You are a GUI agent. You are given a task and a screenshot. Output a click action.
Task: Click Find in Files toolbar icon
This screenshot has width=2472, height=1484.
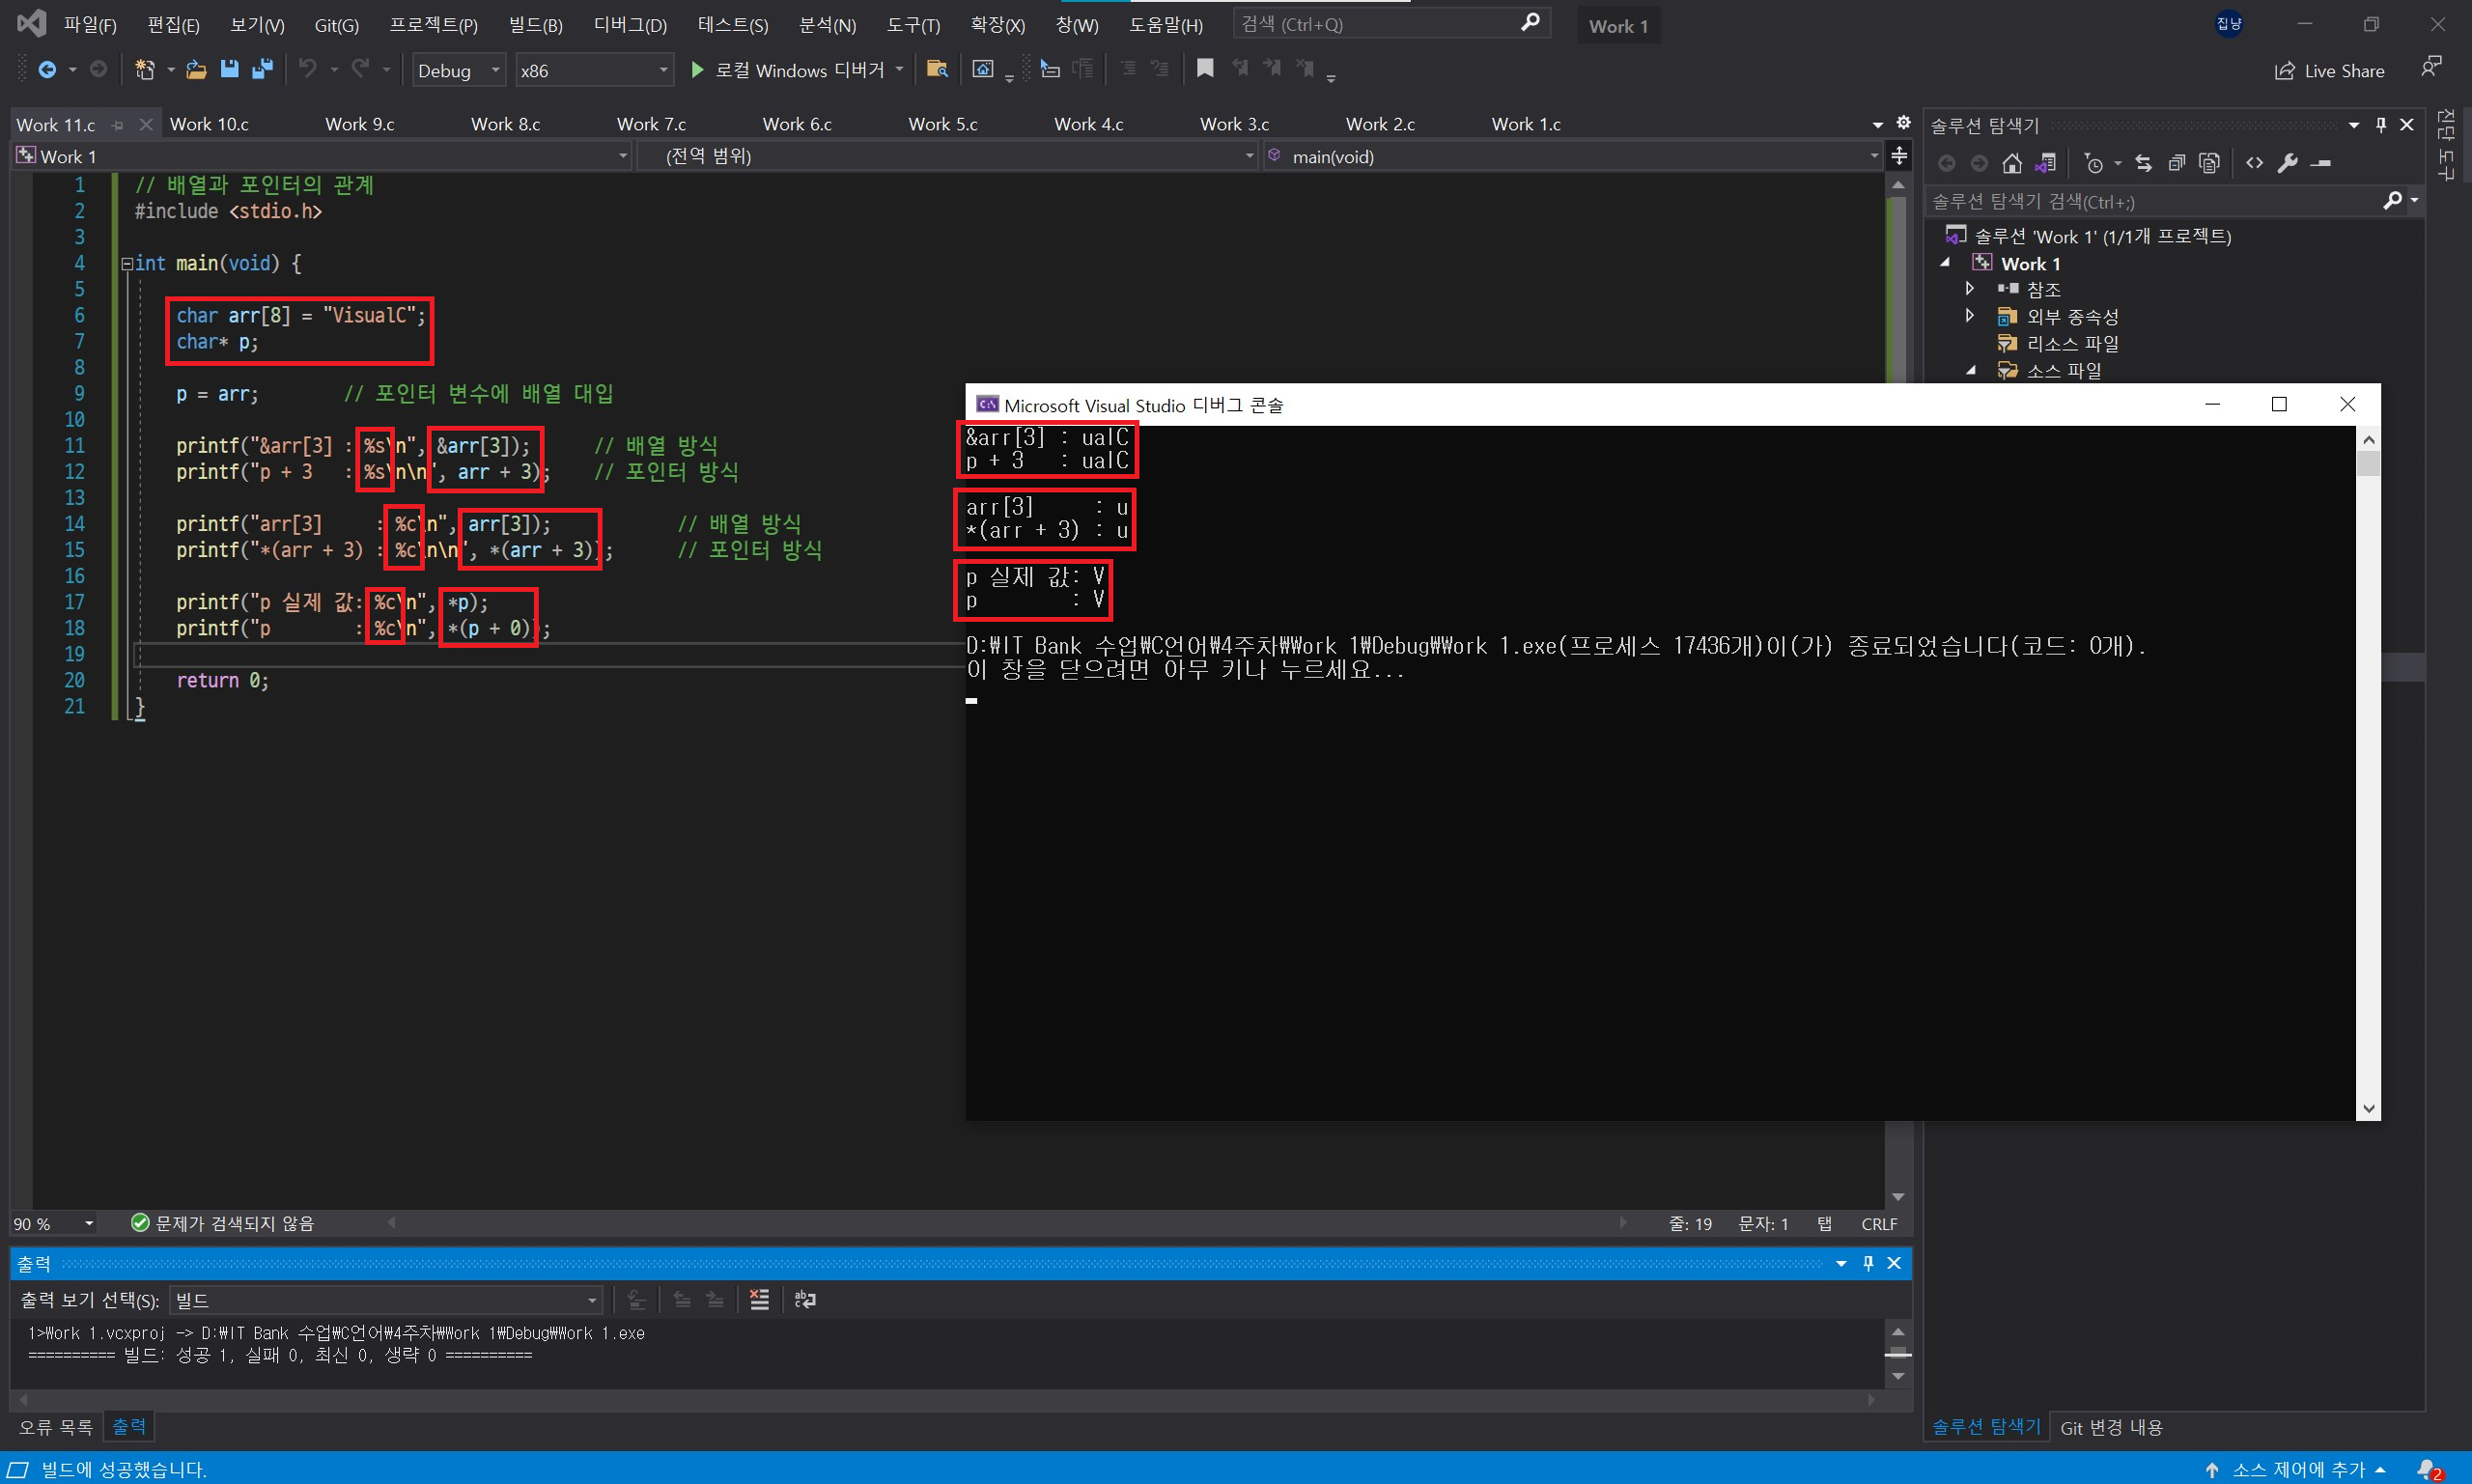click(x=937, y=69)
